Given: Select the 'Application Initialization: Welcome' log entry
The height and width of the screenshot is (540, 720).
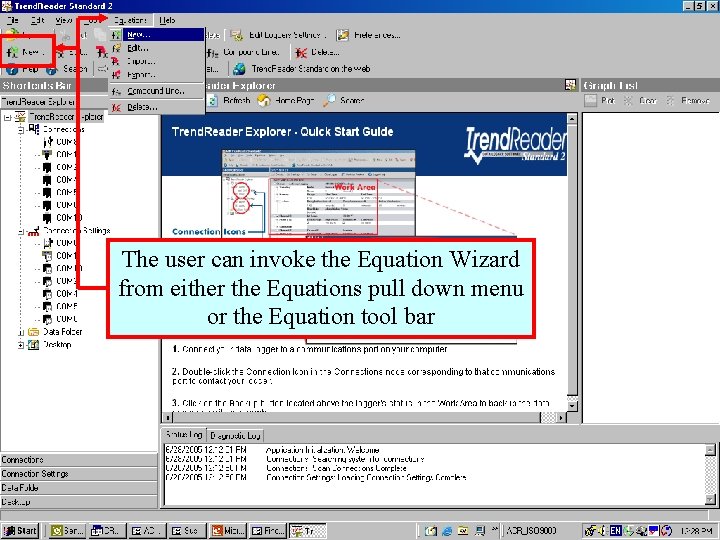Looking at the screenshot, I should pos(323,450).
